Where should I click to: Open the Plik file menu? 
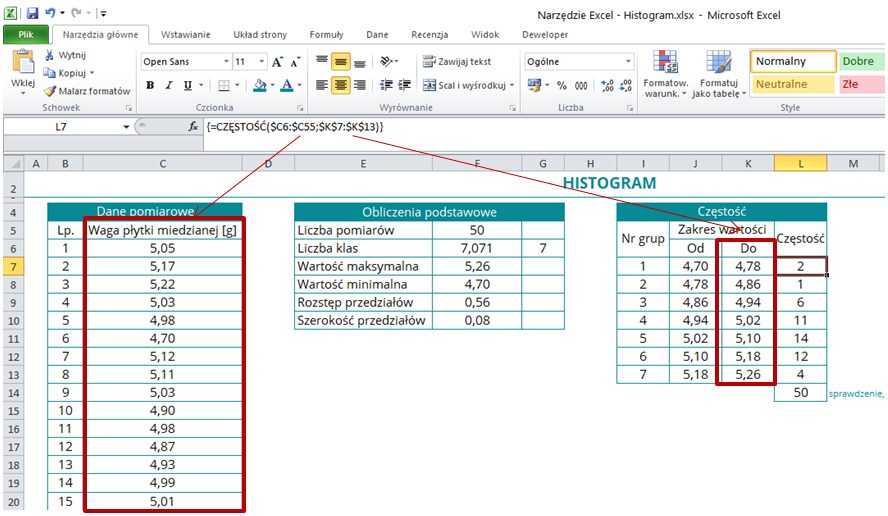[x=26, y=34]
